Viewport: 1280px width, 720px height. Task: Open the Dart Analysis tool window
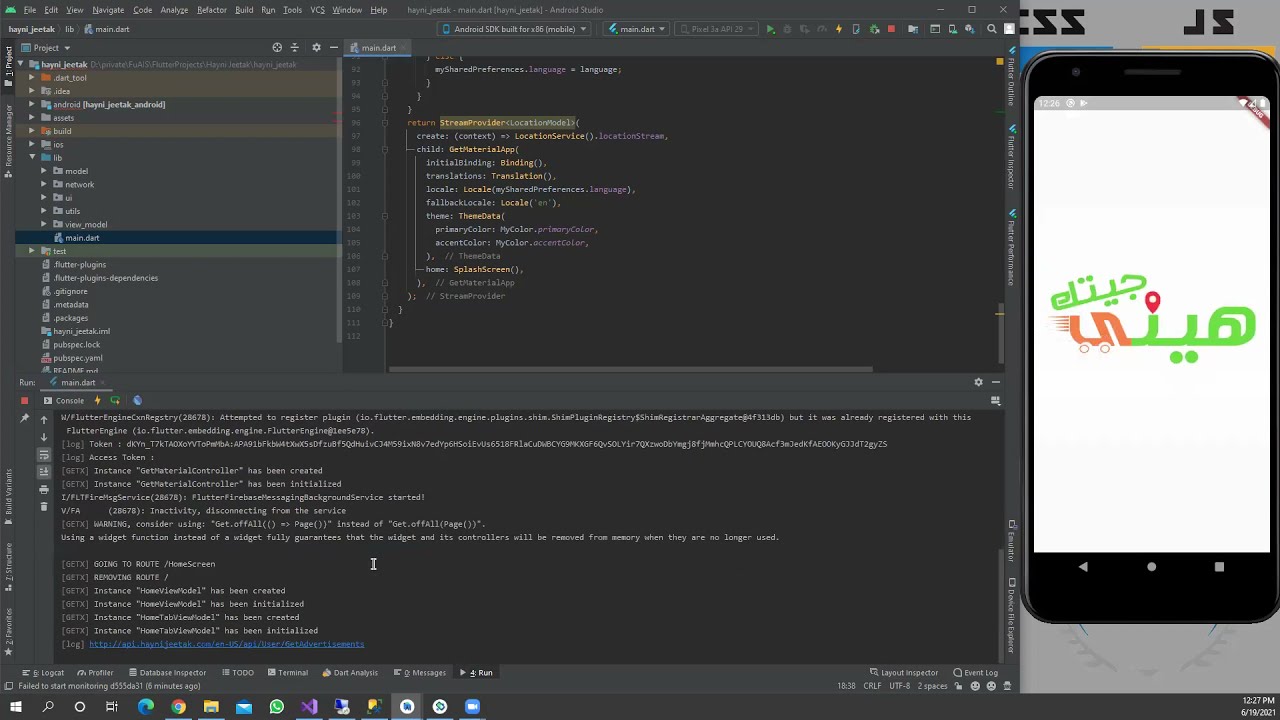click(351, 672)
